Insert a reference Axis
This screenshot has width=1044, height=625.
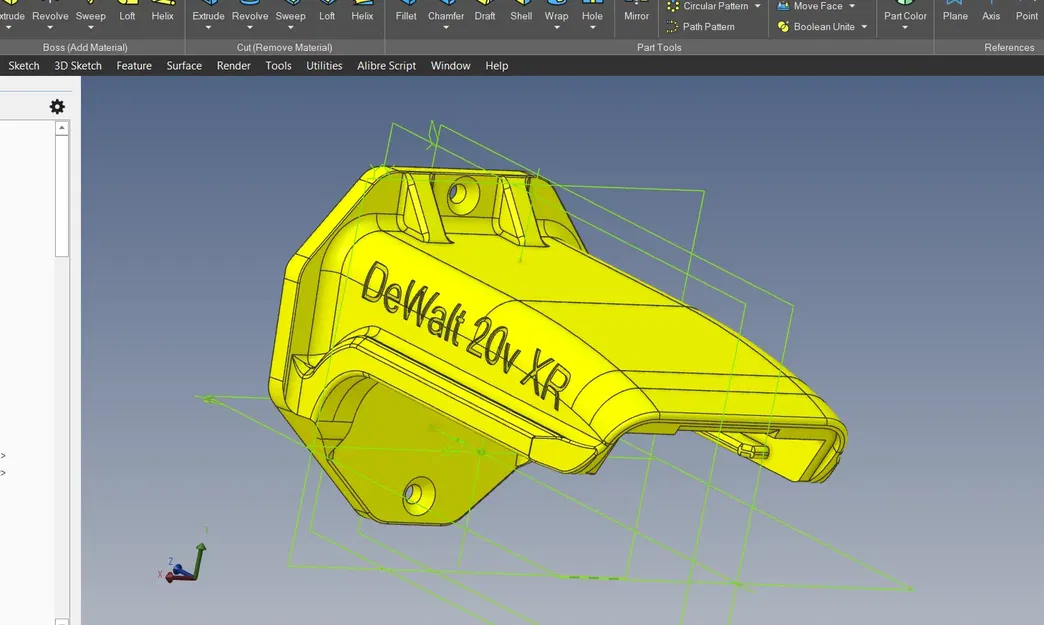click(x=991, y=15)
